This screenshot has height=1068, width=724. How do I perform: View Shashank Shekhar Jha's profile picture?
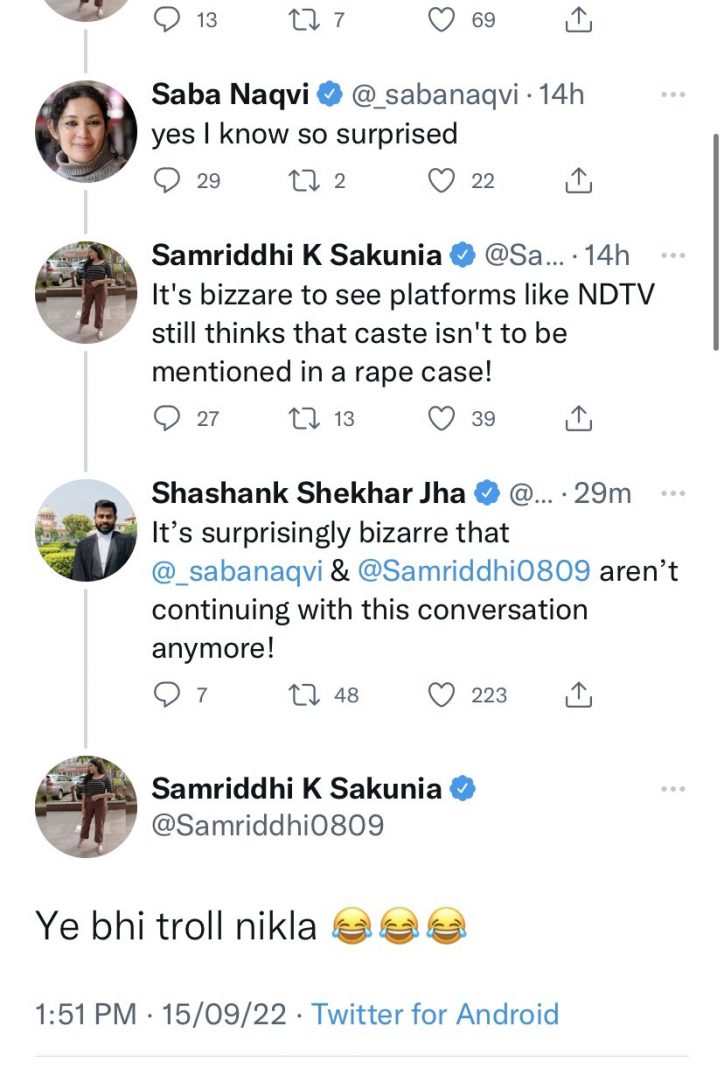click(x=86, y=530)
